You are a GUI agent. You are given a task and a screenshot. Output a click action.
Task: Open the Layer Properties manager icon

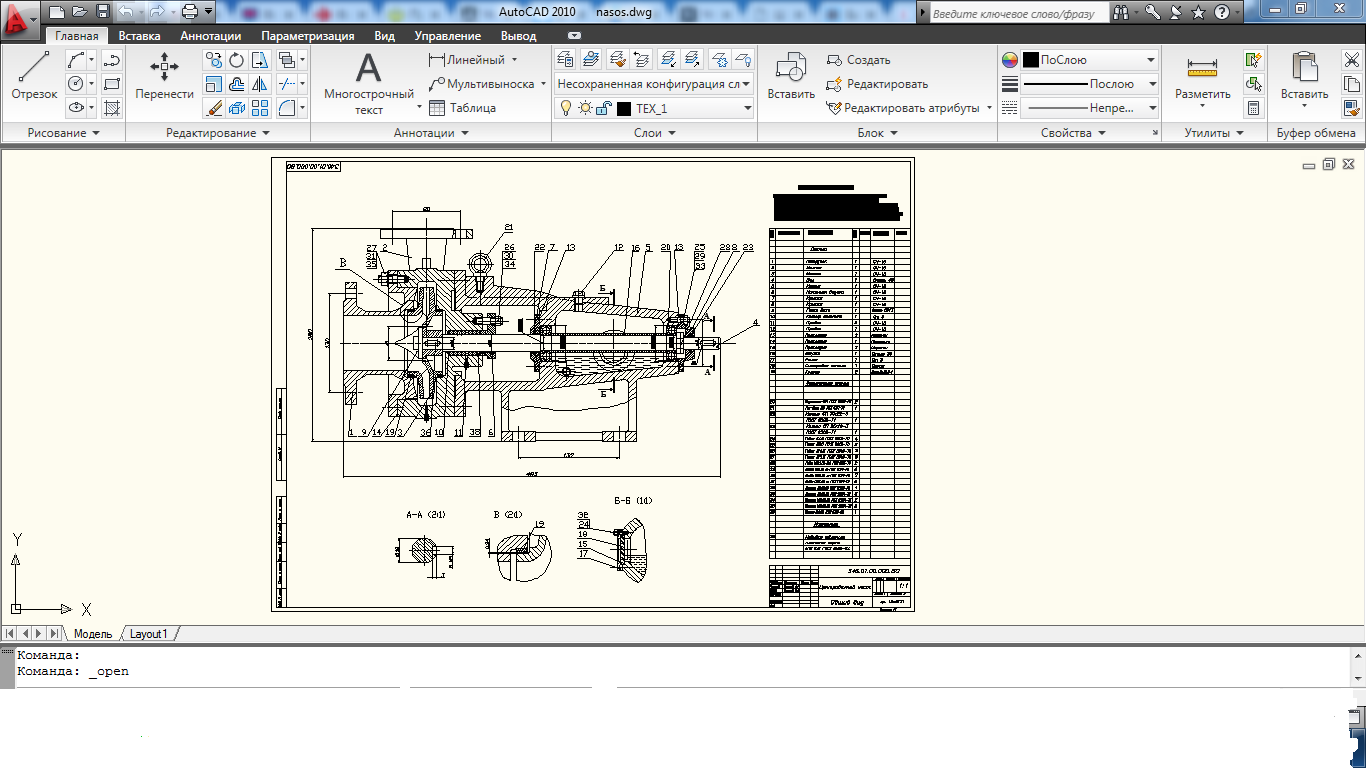coord(566,60)
